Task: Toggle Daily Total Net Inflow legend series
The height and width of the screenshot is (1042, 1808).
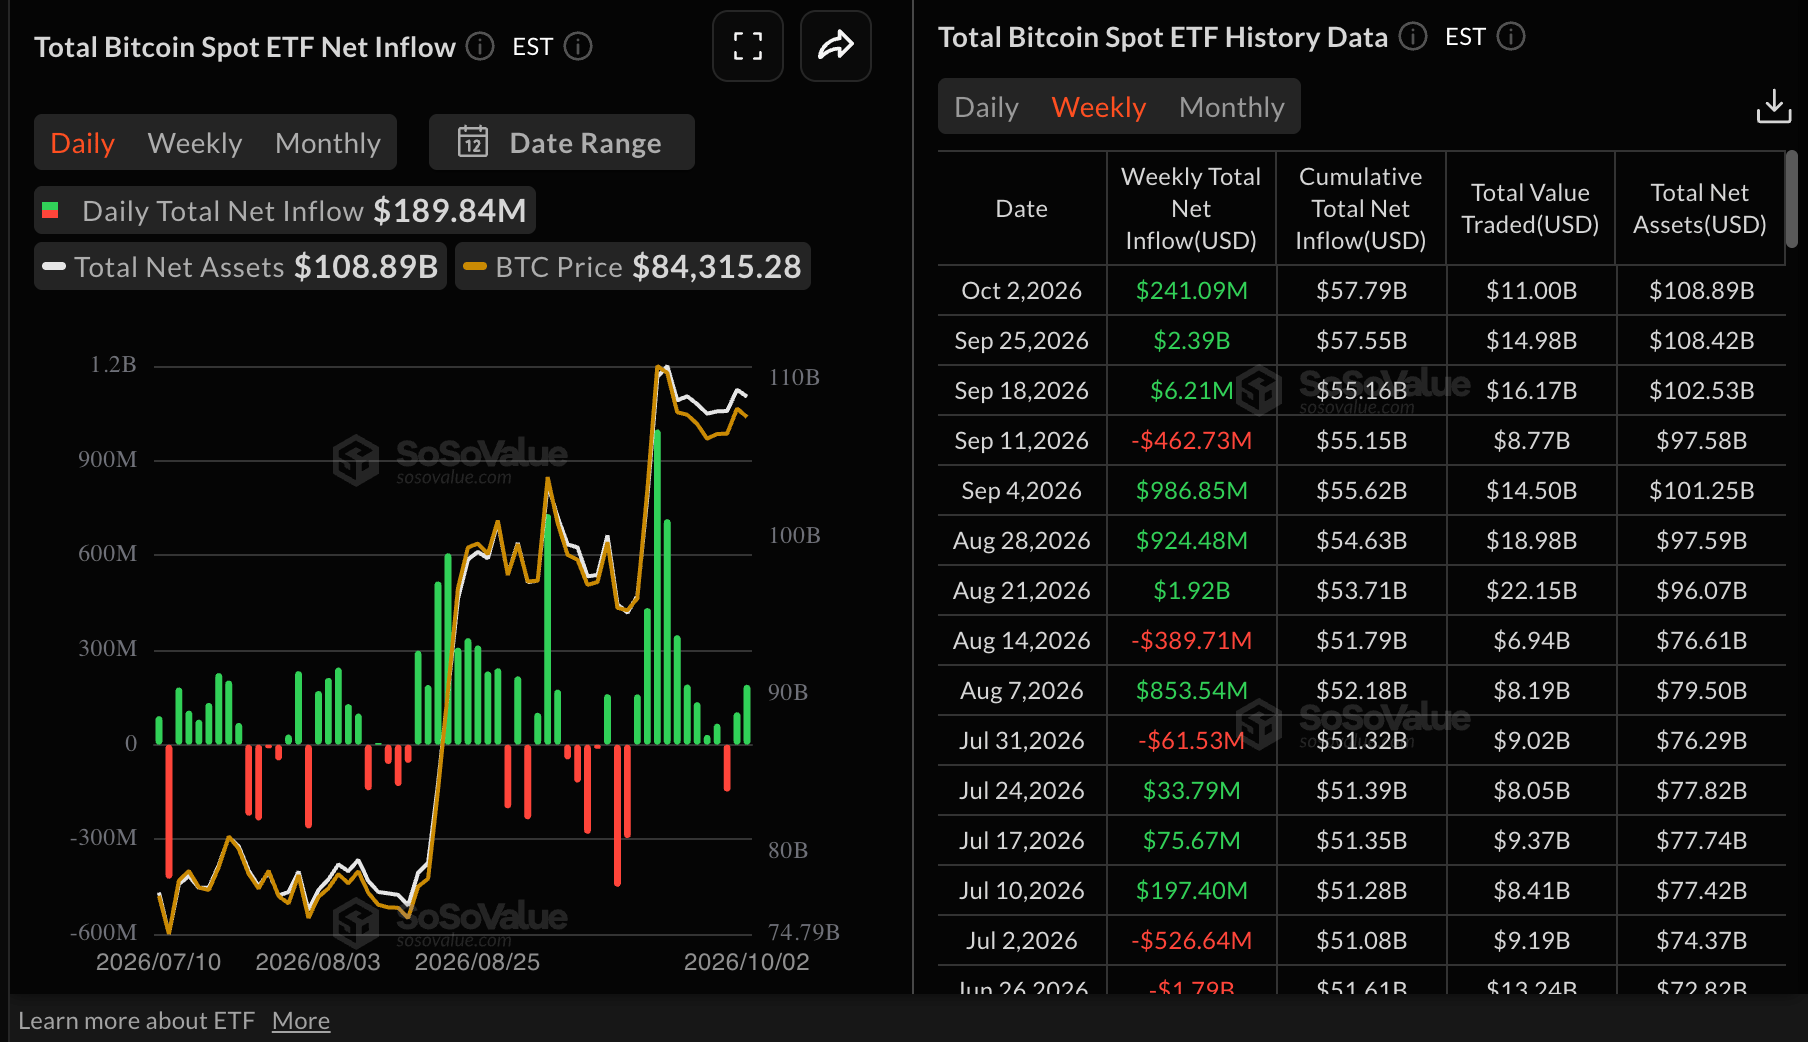Action: click(x=285, y=211)
